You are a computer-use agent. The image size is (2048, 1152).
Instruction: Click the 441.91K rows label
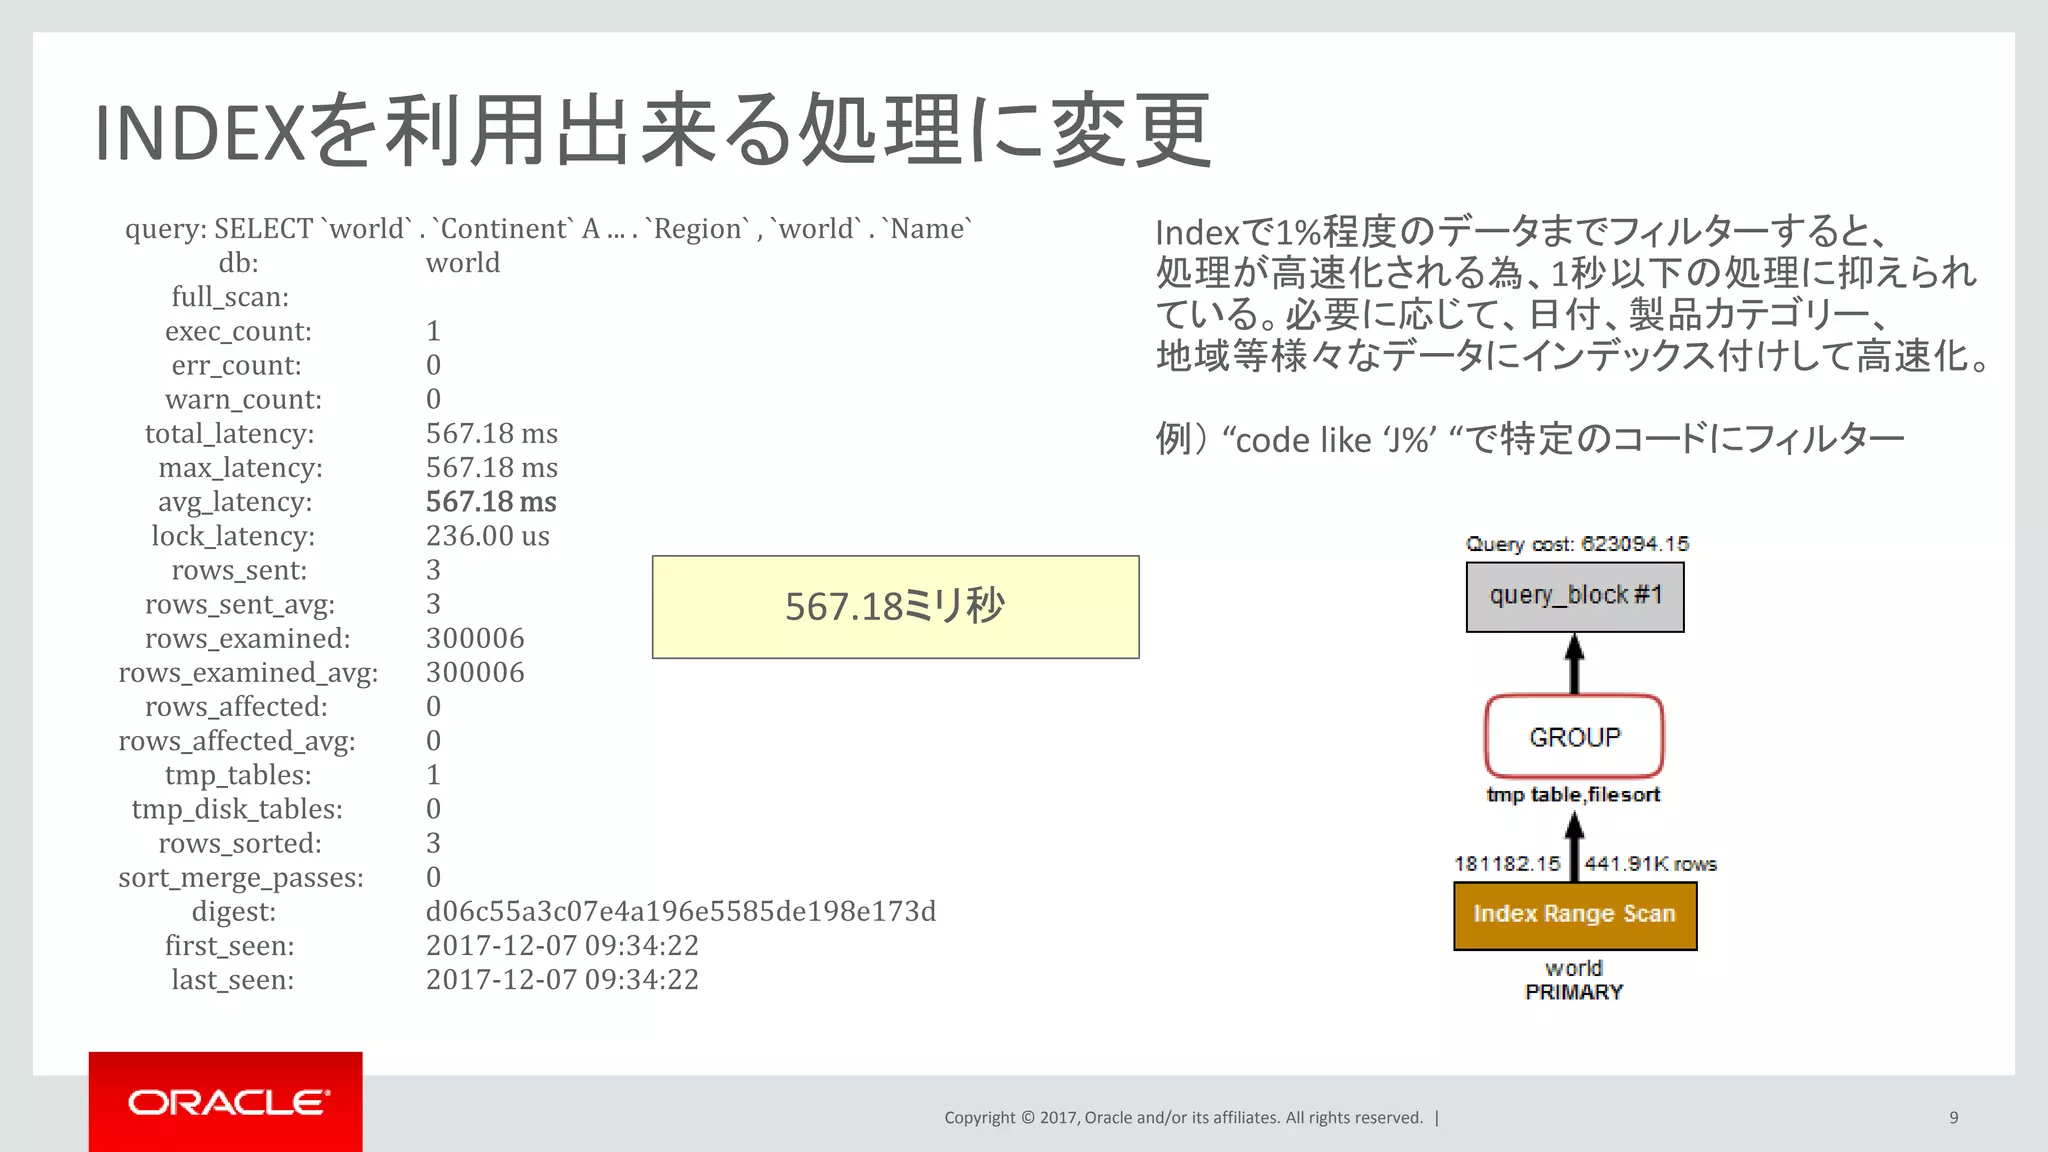click(x=1650, y=864)
